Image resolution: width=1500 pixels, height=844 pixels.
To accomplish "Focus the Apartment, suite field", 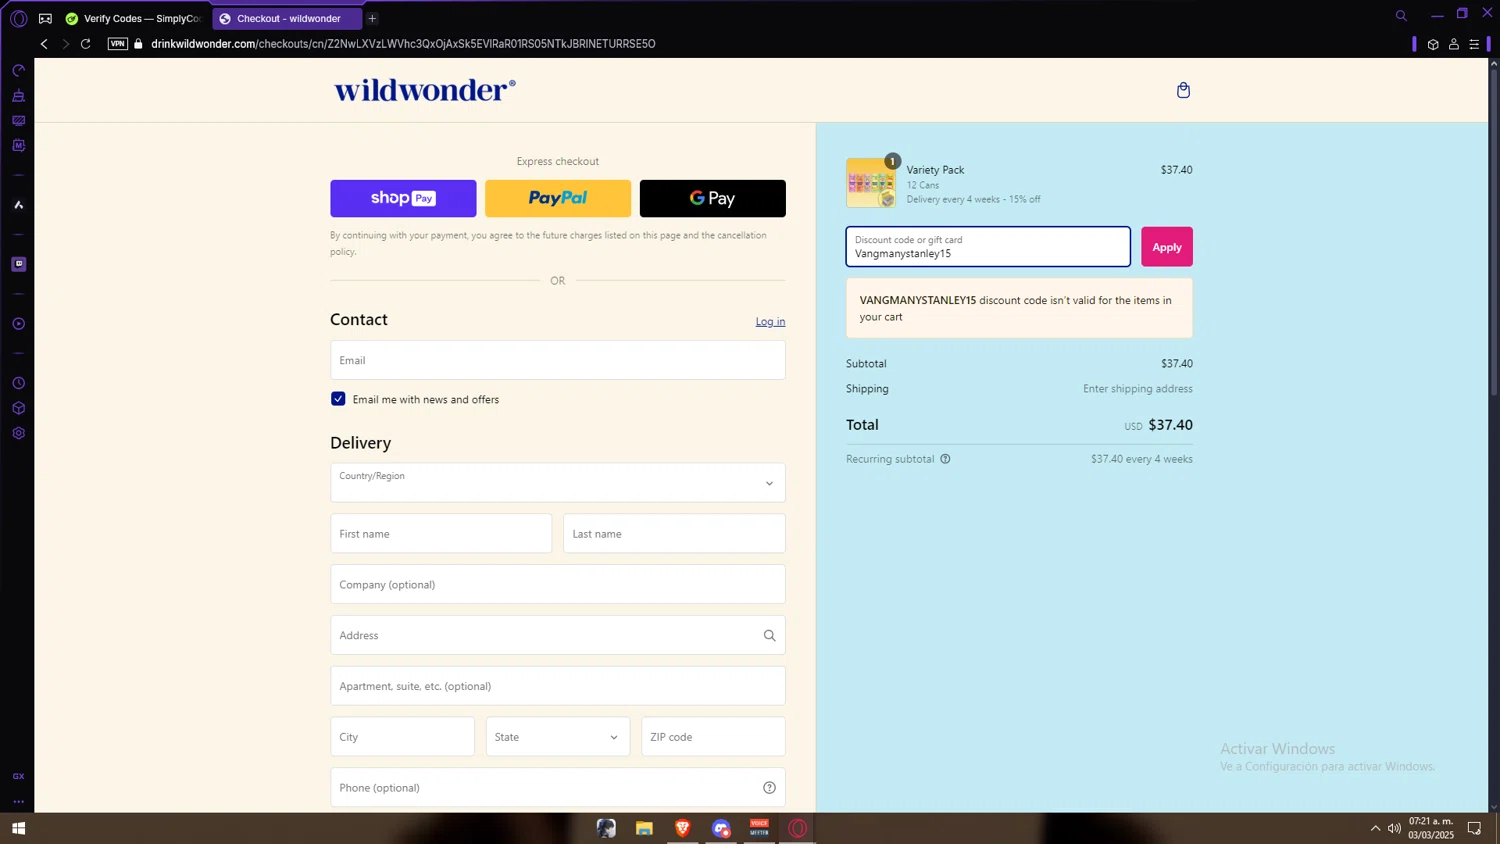I will pos(558,686).
